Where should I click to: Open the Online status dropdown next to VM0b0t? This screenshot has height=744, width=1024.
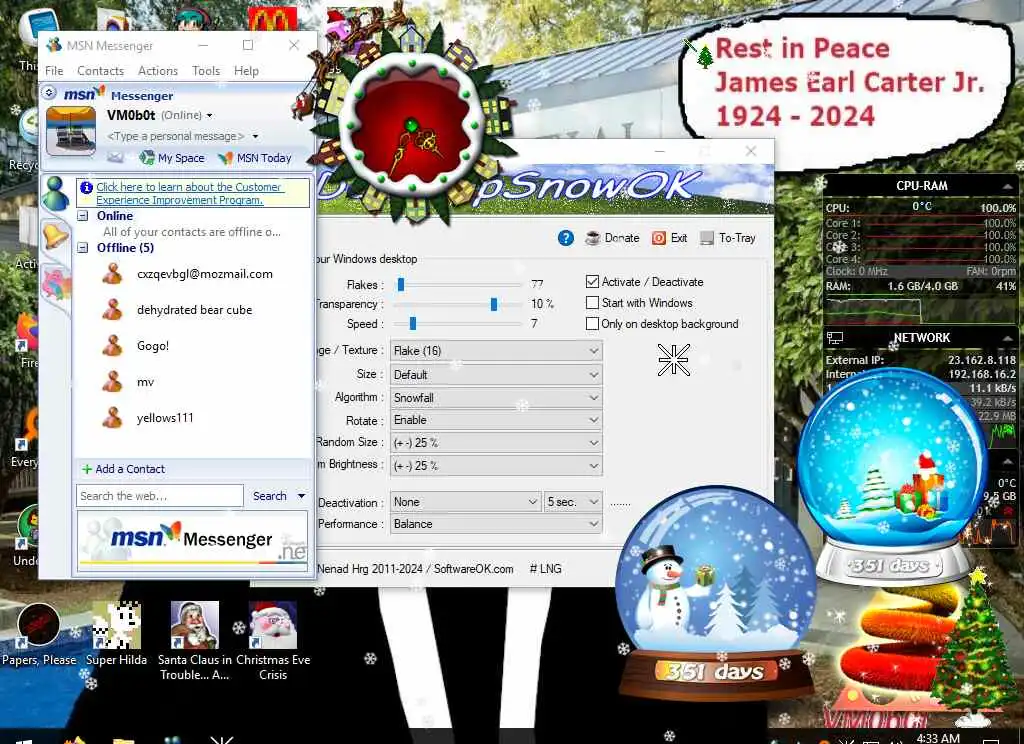(x=210, y=116)
